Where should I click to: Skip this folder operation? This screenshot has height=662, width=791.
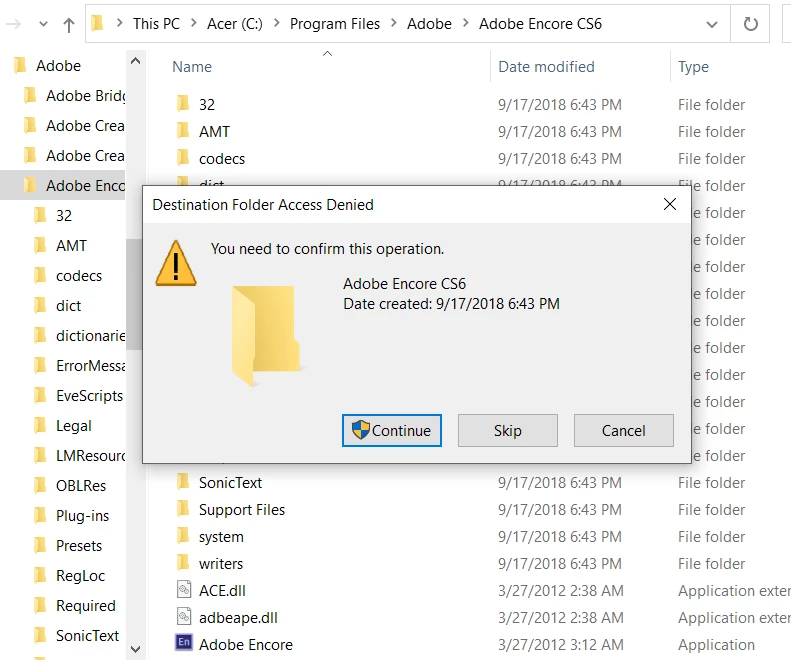[x=507, y=430]
